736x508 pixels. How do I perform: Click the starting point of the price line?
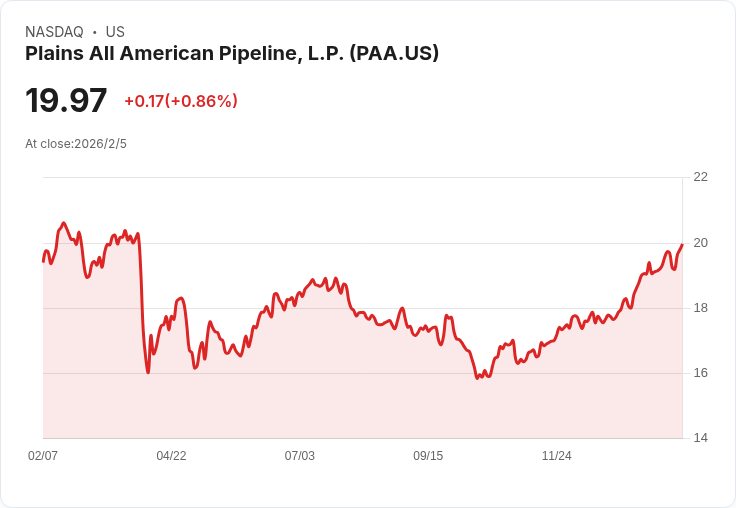coord(43,261)
